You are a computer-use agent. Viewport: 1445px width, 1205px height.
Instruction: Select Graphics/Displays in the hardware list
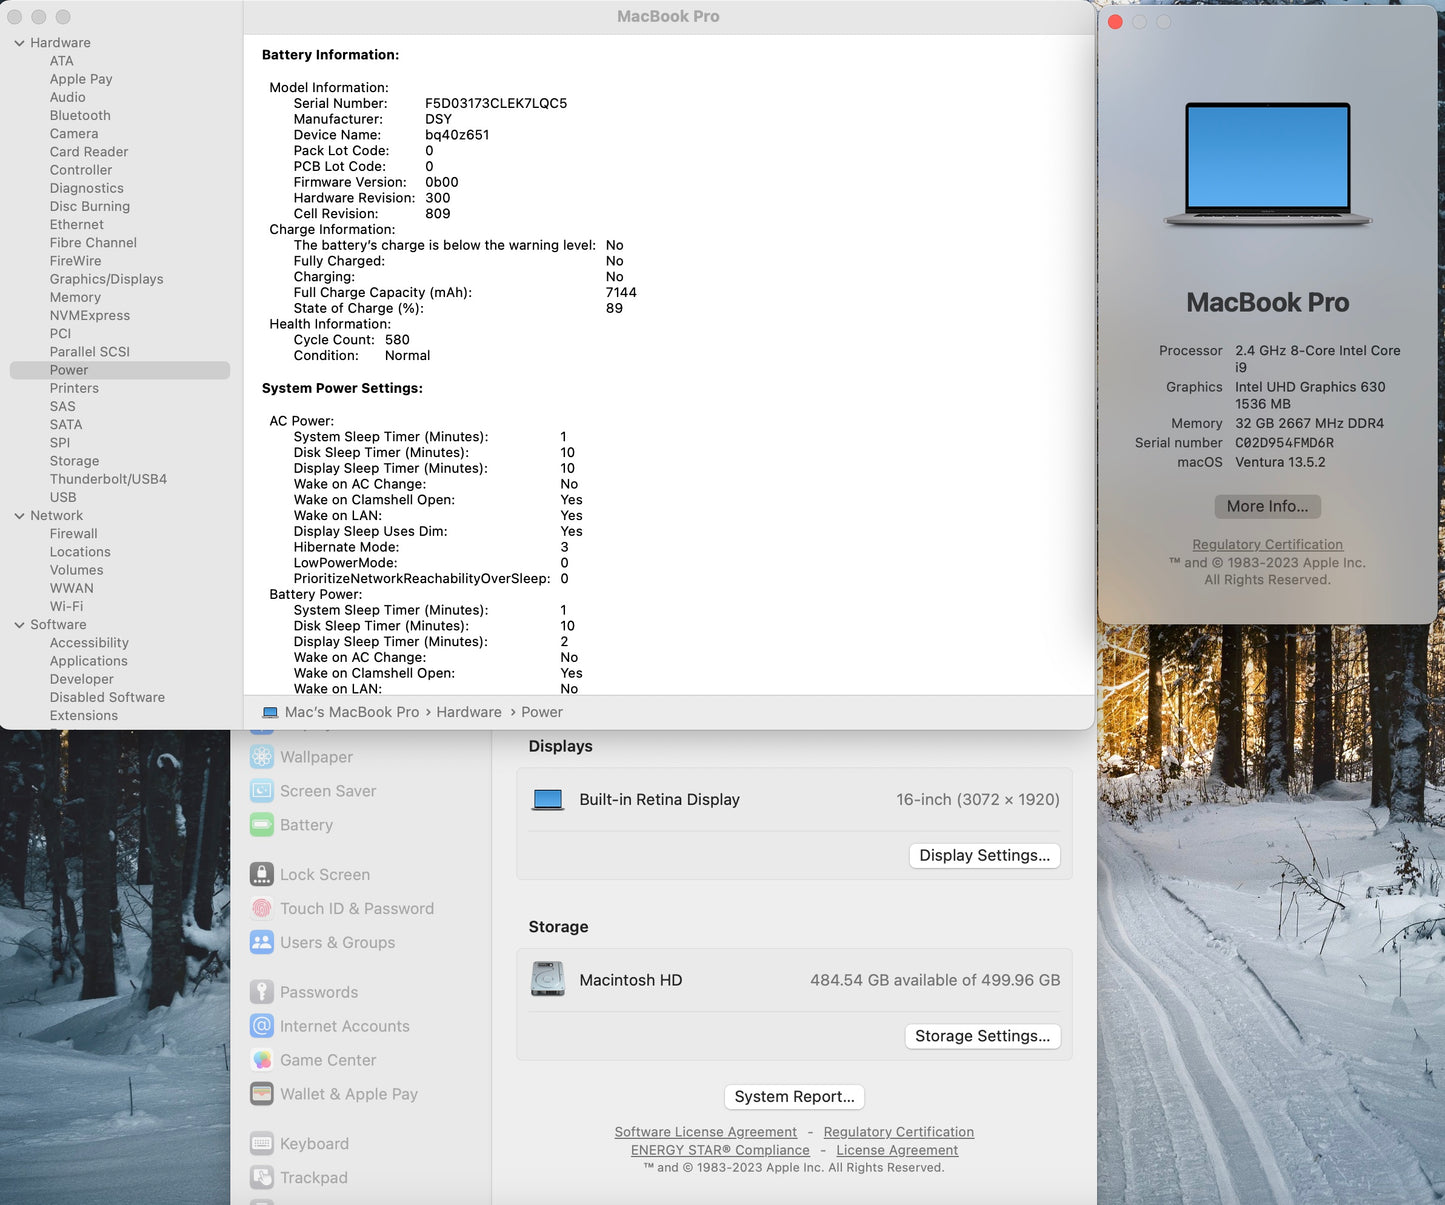coord(106,279)
